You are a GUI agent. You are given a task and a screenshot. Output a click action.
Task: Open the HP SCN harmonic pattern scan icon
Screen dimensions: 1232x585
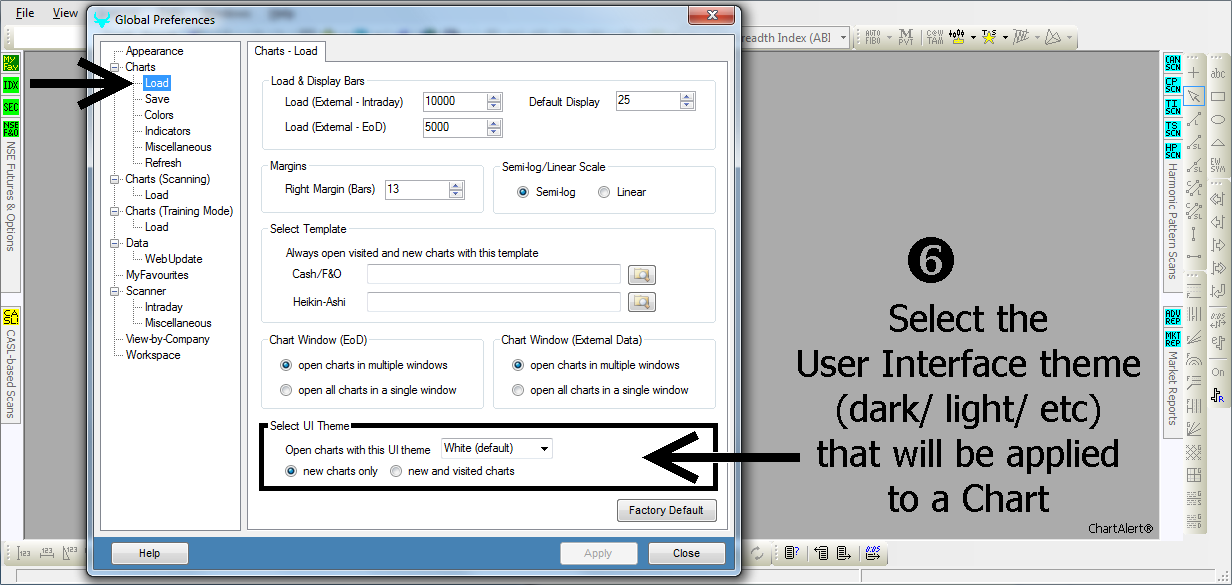[1173, 152]
